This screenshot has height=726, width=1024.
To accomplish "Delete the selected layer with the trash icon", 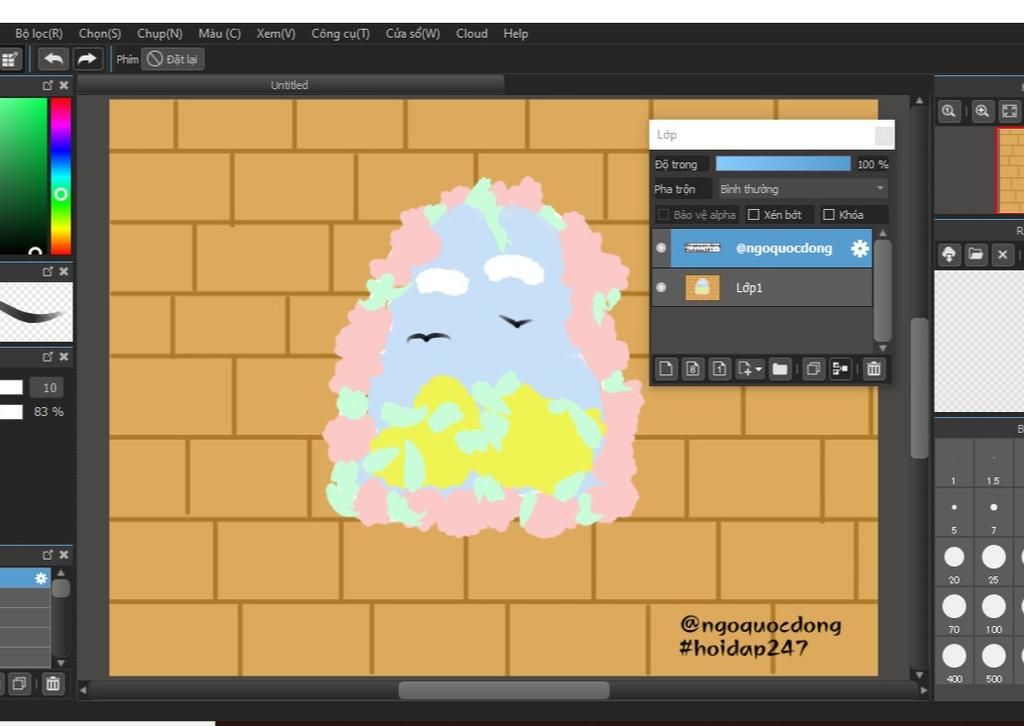I will point(873,369).
